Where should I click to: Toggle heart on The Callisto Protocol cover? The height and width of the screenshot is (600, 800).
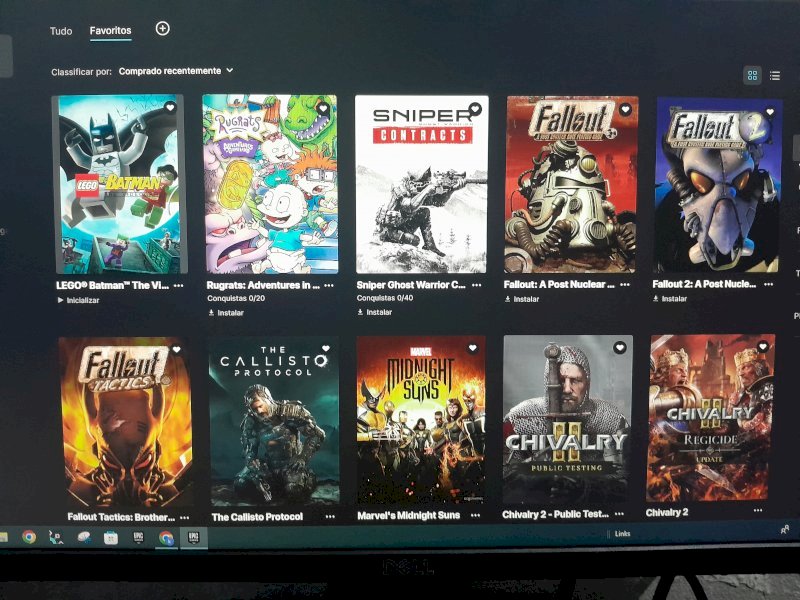coord(326,348)
